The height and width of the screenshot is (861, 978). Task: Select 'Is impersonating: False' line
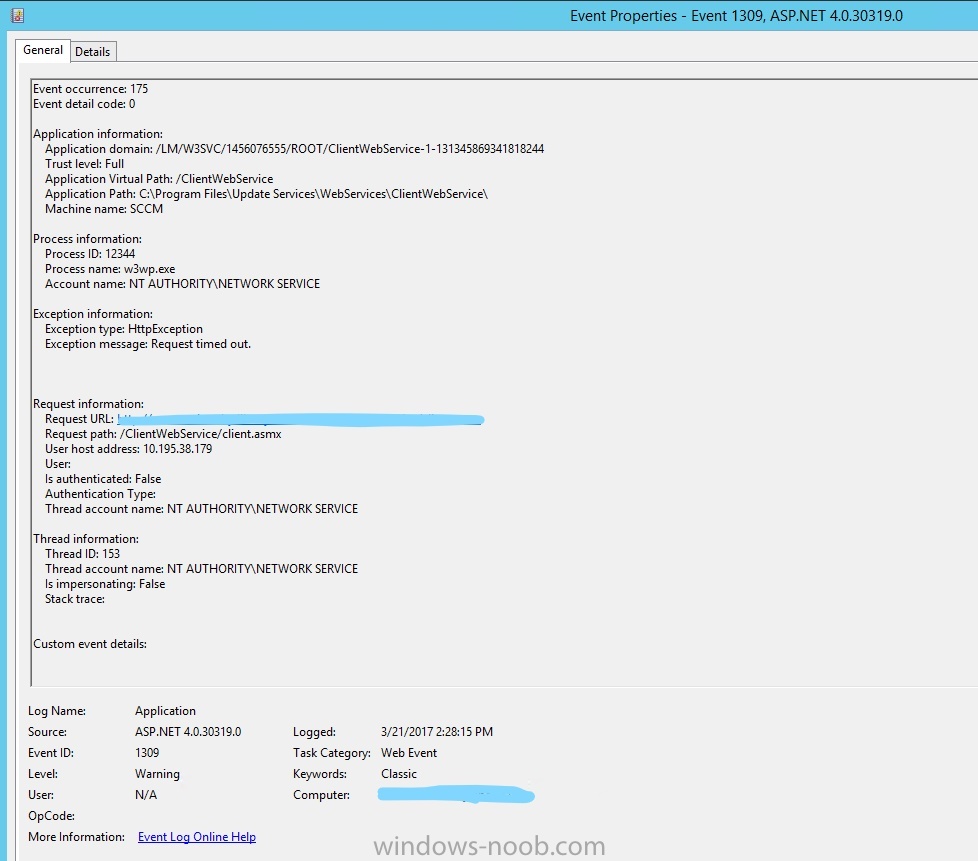105,584
